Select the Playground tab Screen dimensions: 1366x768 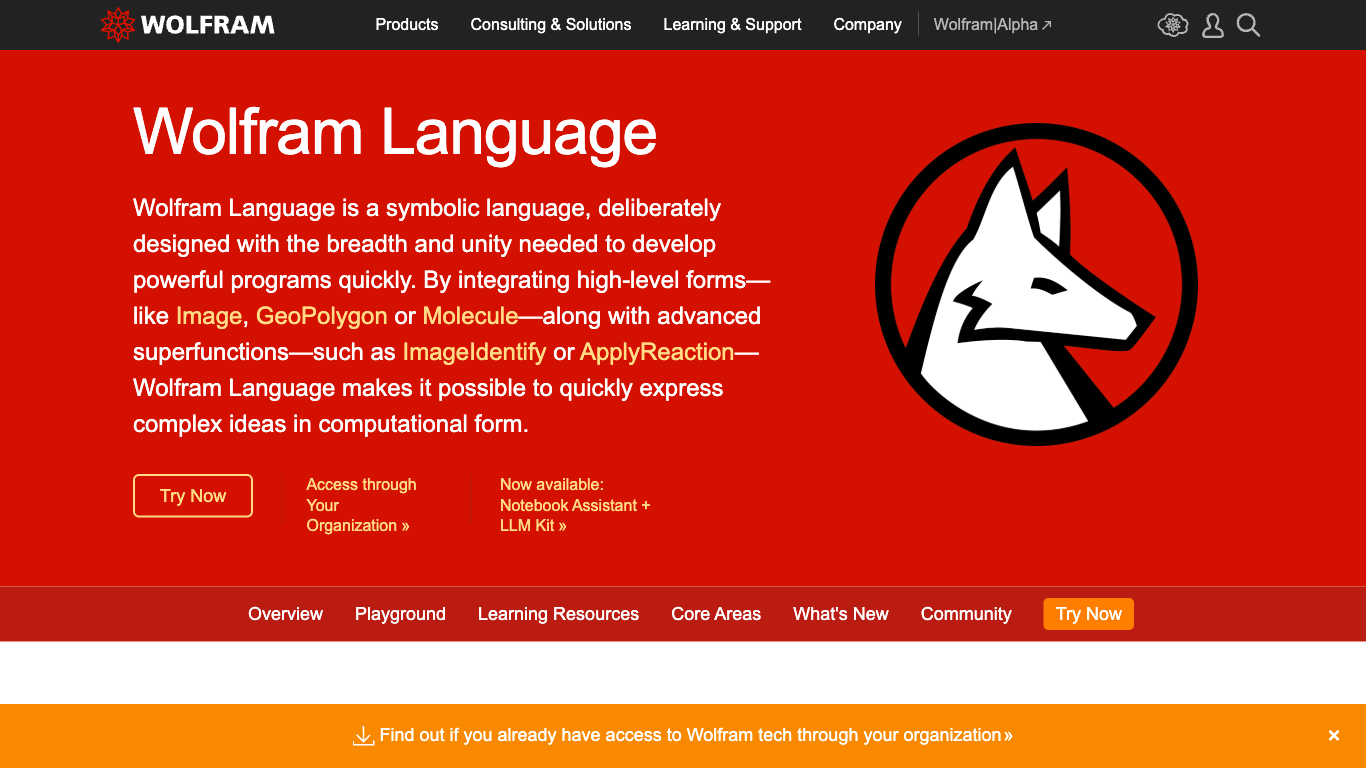(x=400, y=614)
